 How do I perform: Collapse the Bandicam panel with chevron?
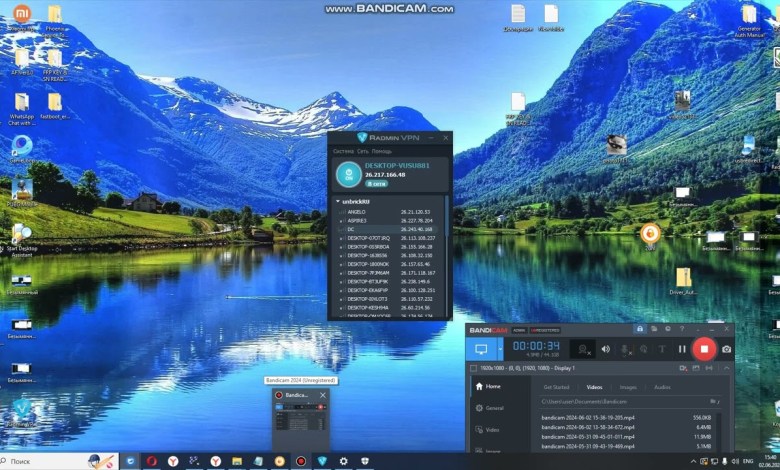coord(726,368)
